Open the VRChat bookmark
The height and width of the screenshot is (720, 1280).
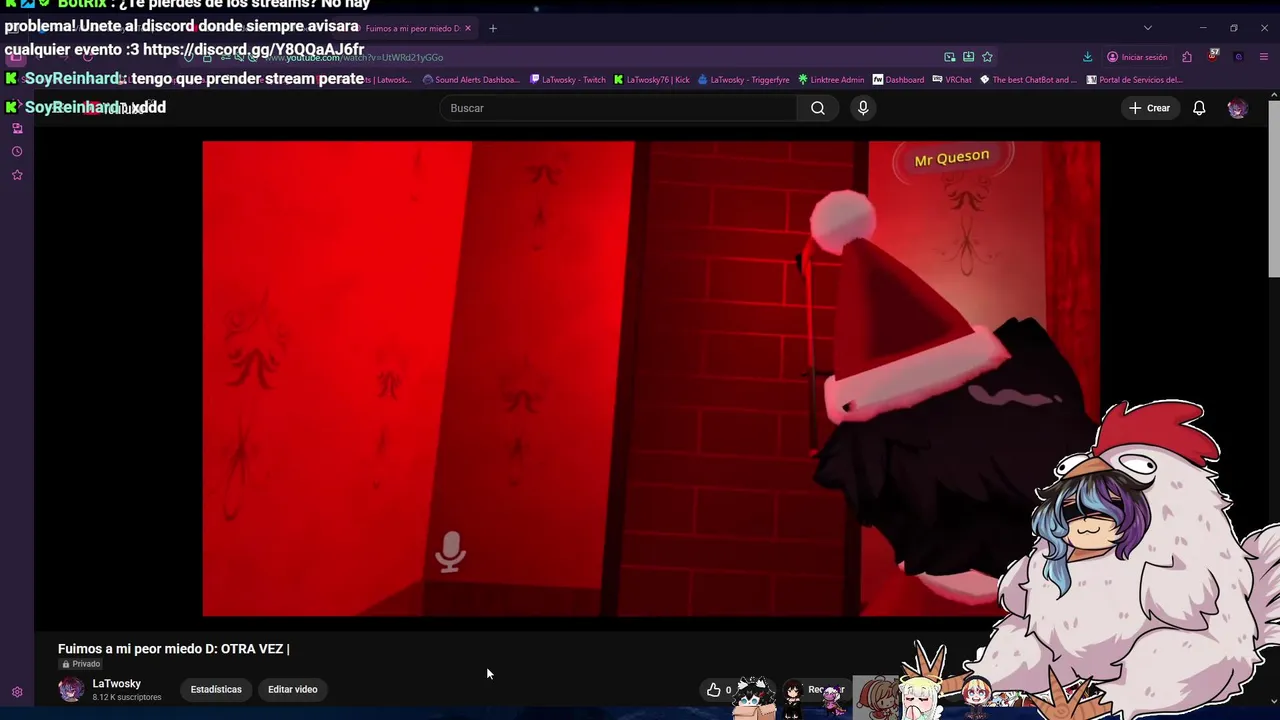click(x=952, y=80)
